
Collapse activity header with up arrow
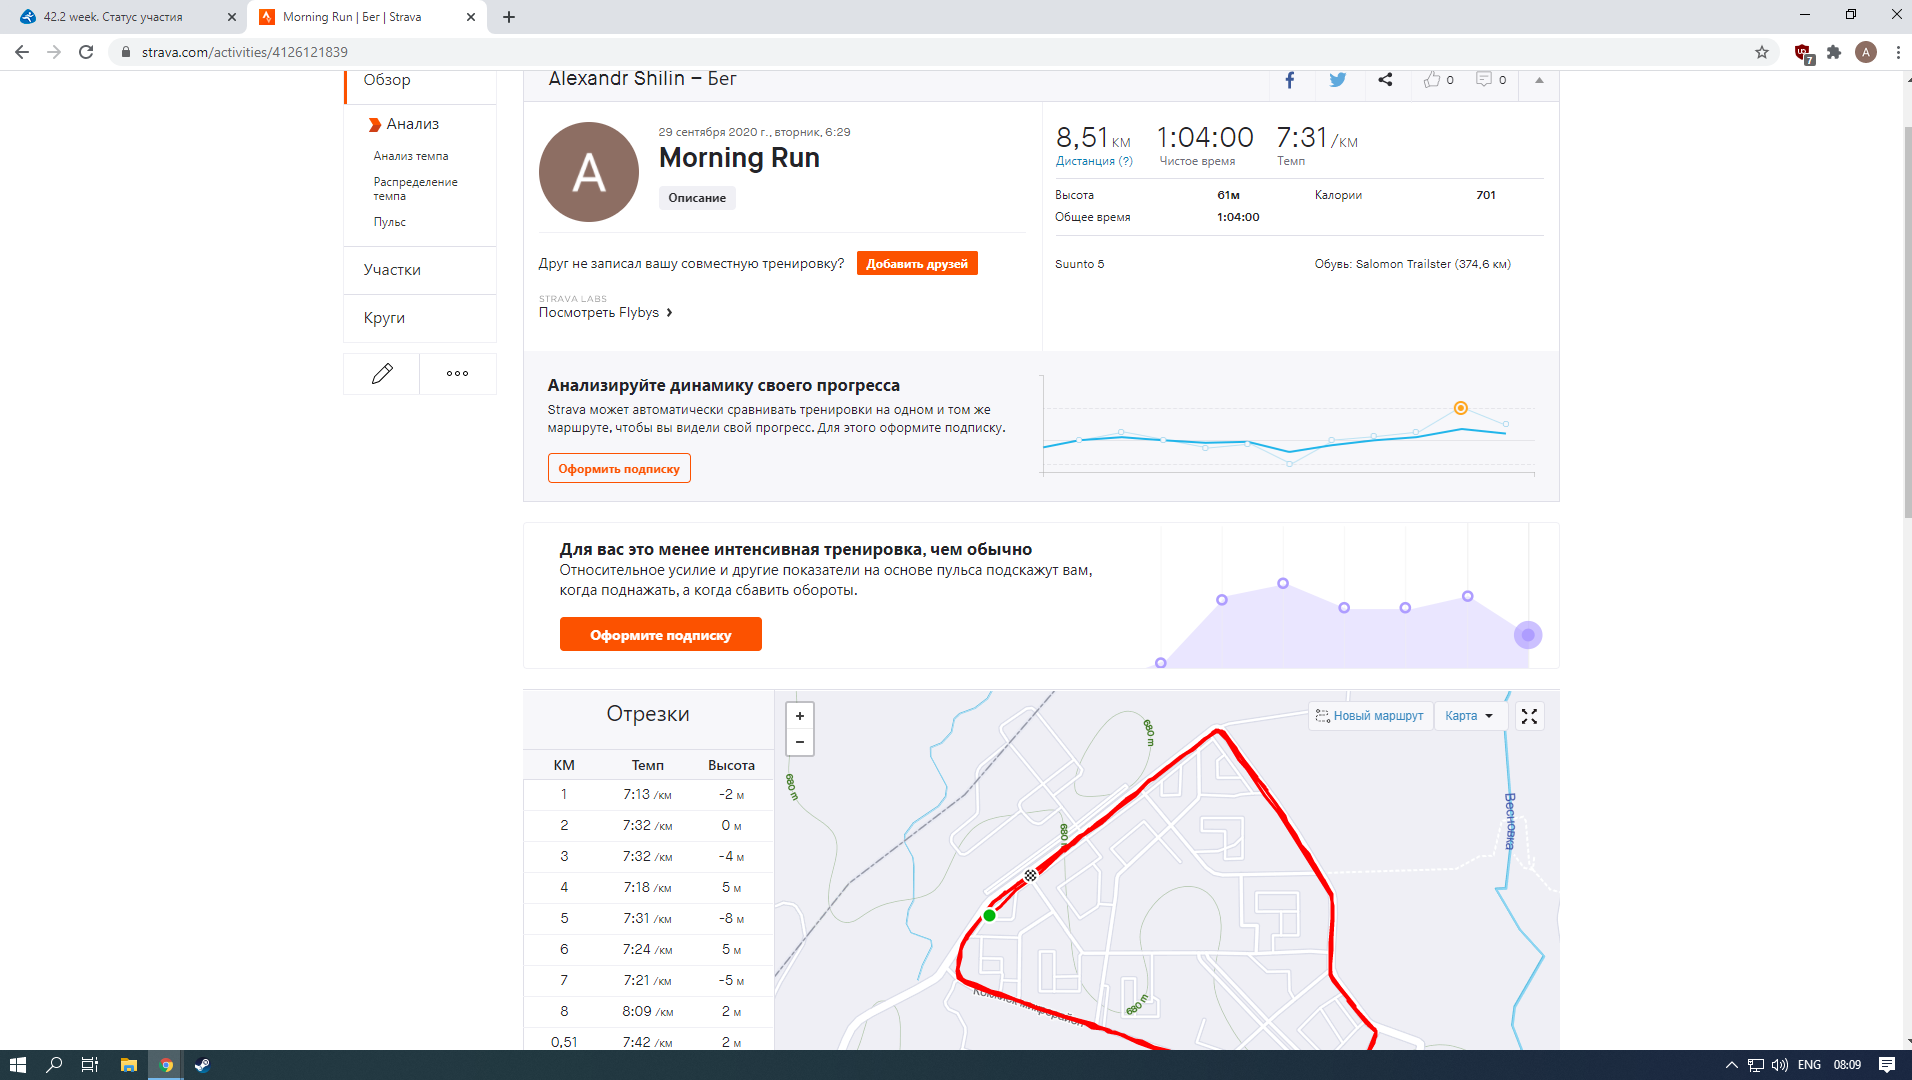(1539, 80)
